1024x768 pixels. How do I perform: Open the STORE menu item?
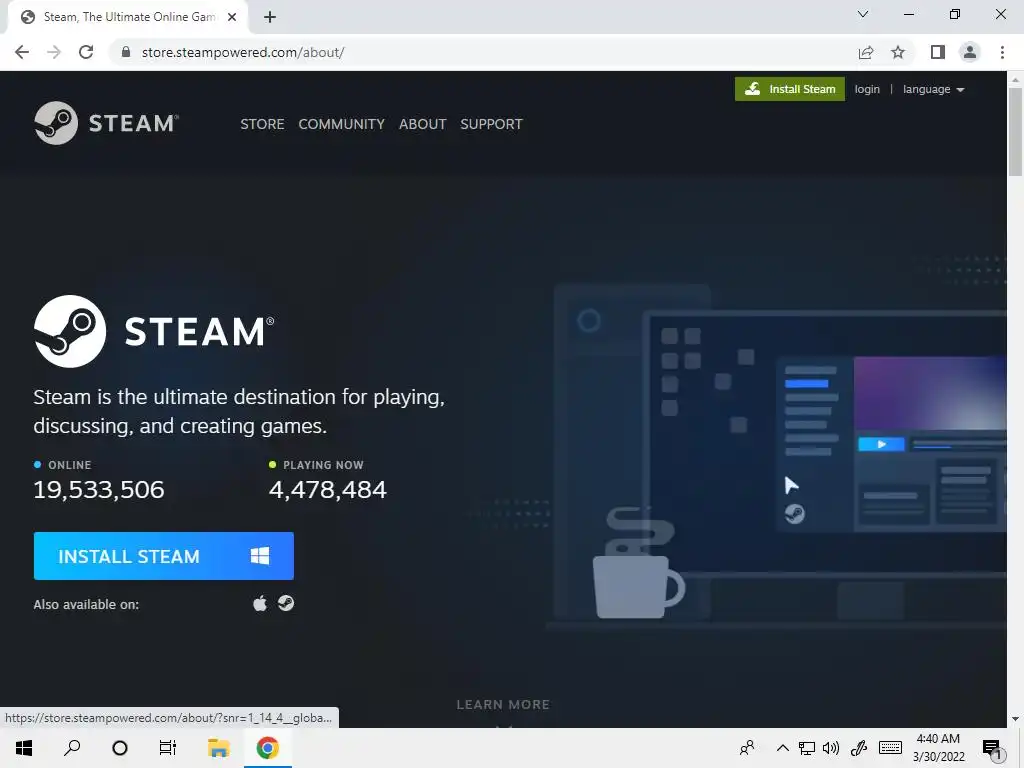pyautogui.click(x=262, y=124)
